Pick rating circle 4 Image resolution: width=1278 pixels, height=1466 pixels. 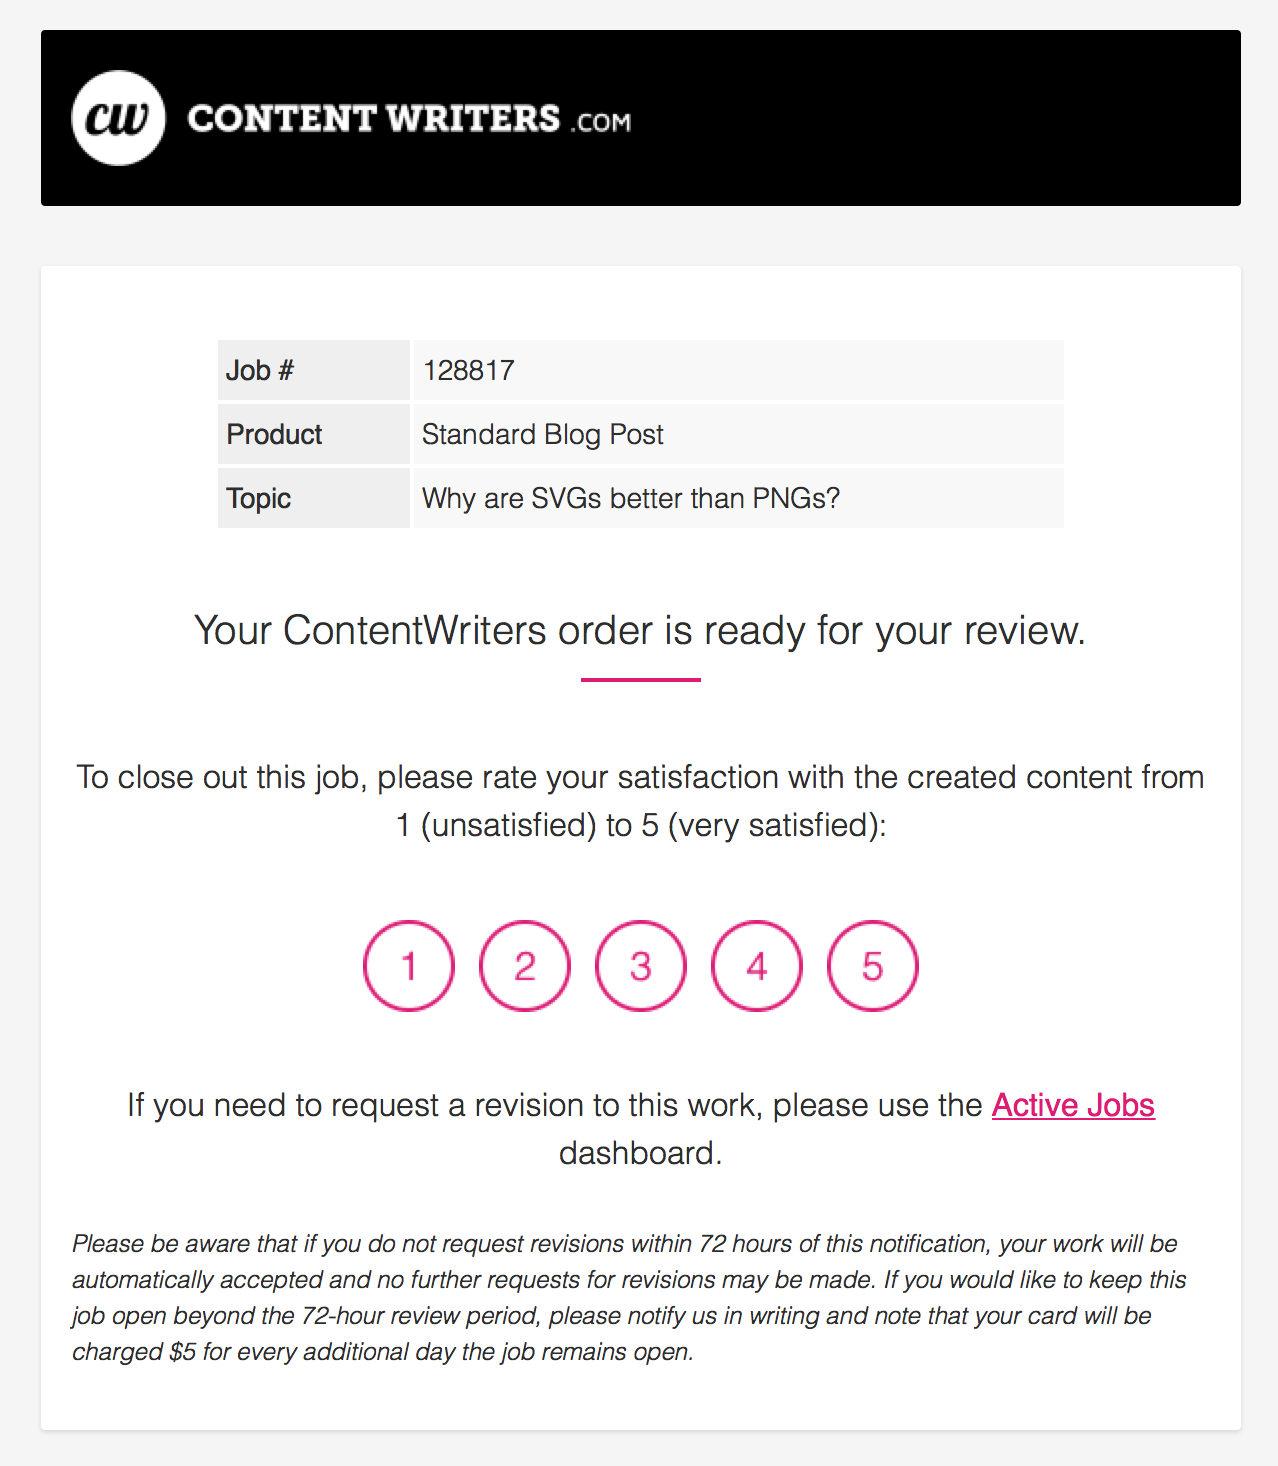[757, 966]
